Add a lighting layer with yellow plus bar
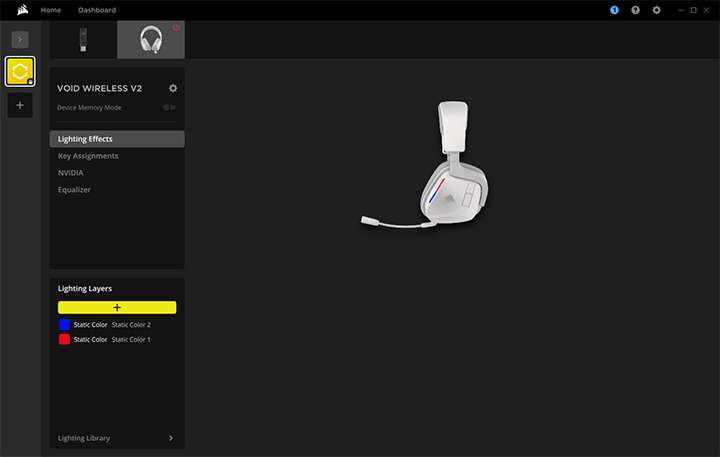The height and width of the screenshot is (457, 720). tap(117, 308)
